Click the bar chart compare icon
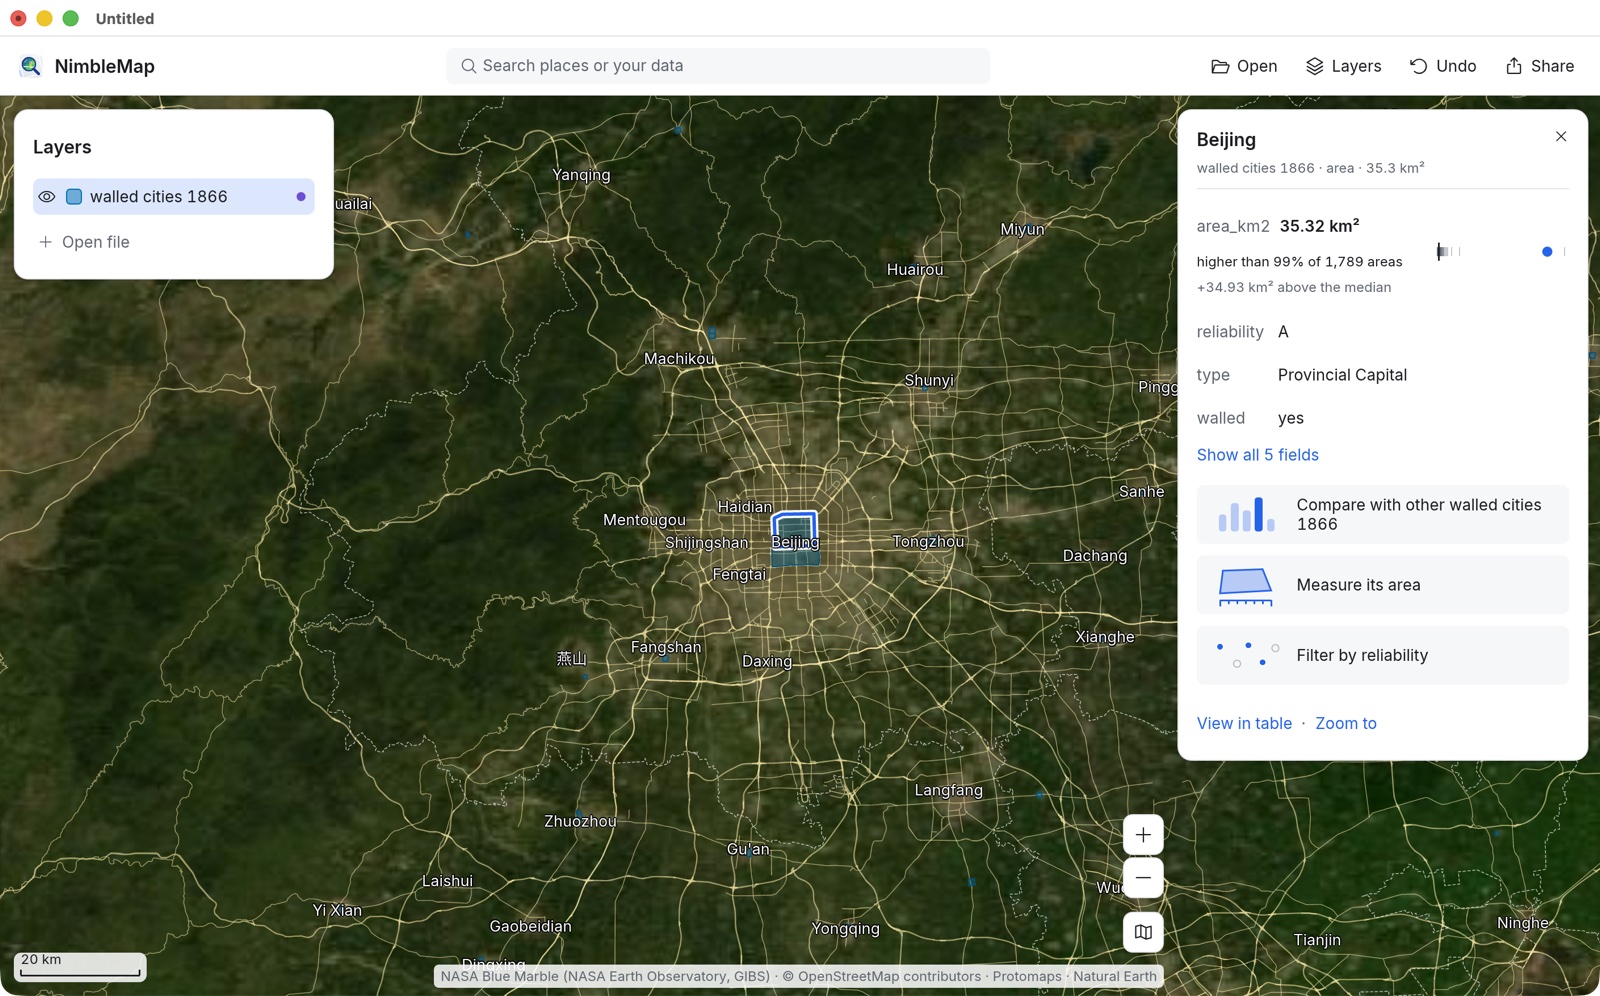 click(1246, 515)
